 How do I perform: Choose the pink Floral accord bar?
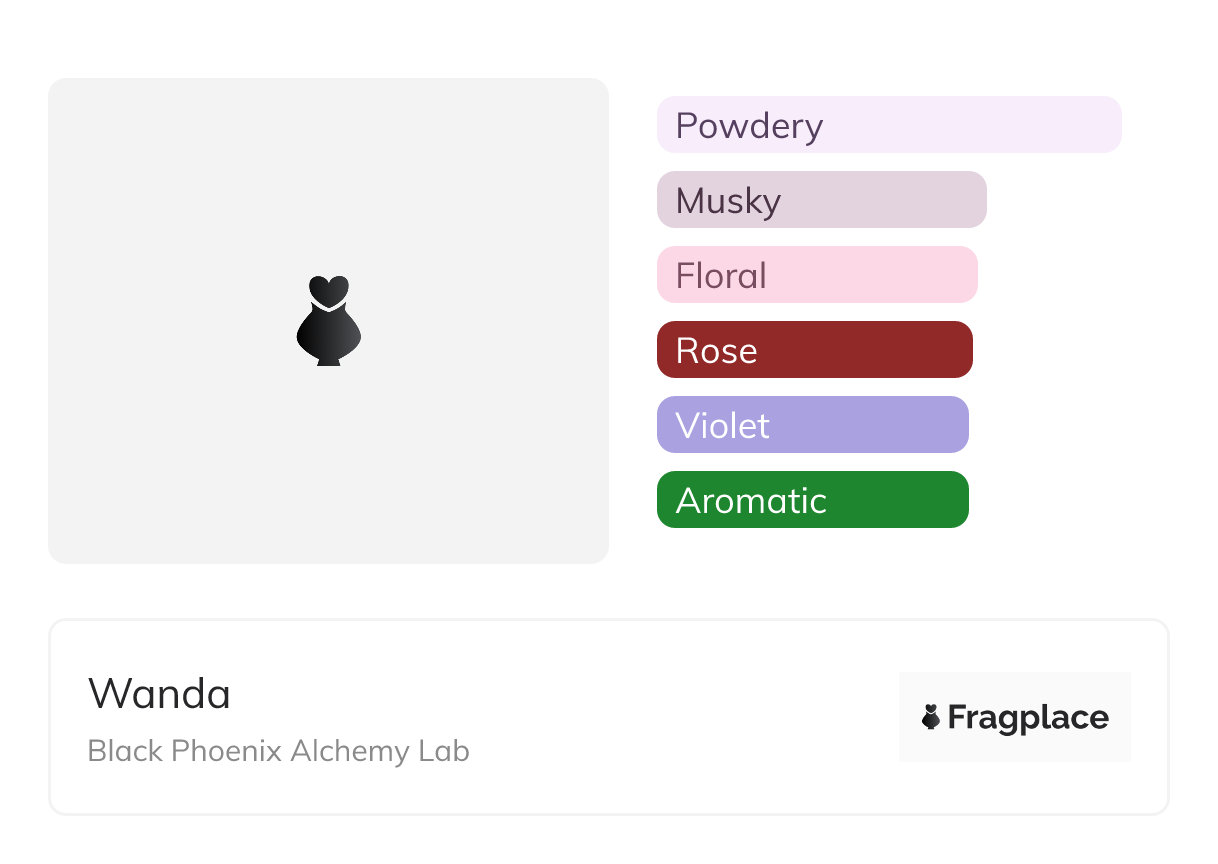coord(817,275)
